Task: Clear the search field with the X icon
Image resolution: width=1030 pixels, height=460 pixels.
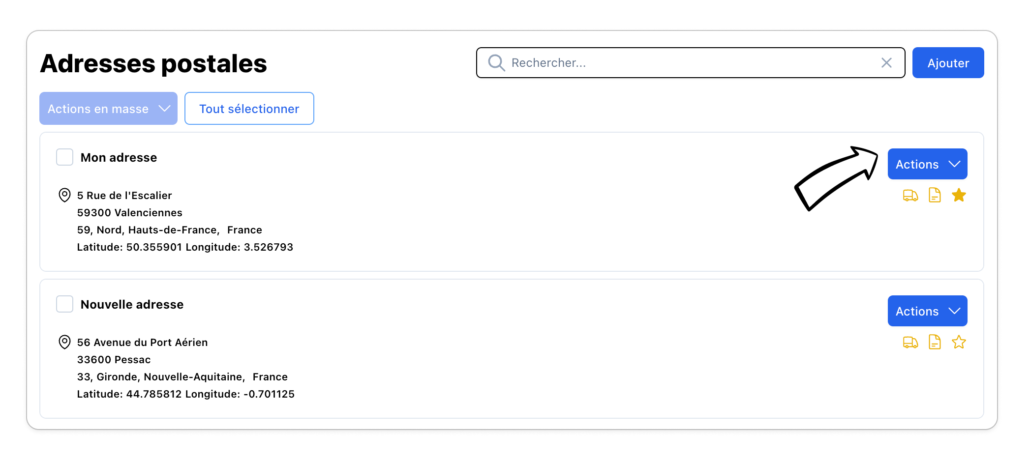Action: tap(886, 63)
